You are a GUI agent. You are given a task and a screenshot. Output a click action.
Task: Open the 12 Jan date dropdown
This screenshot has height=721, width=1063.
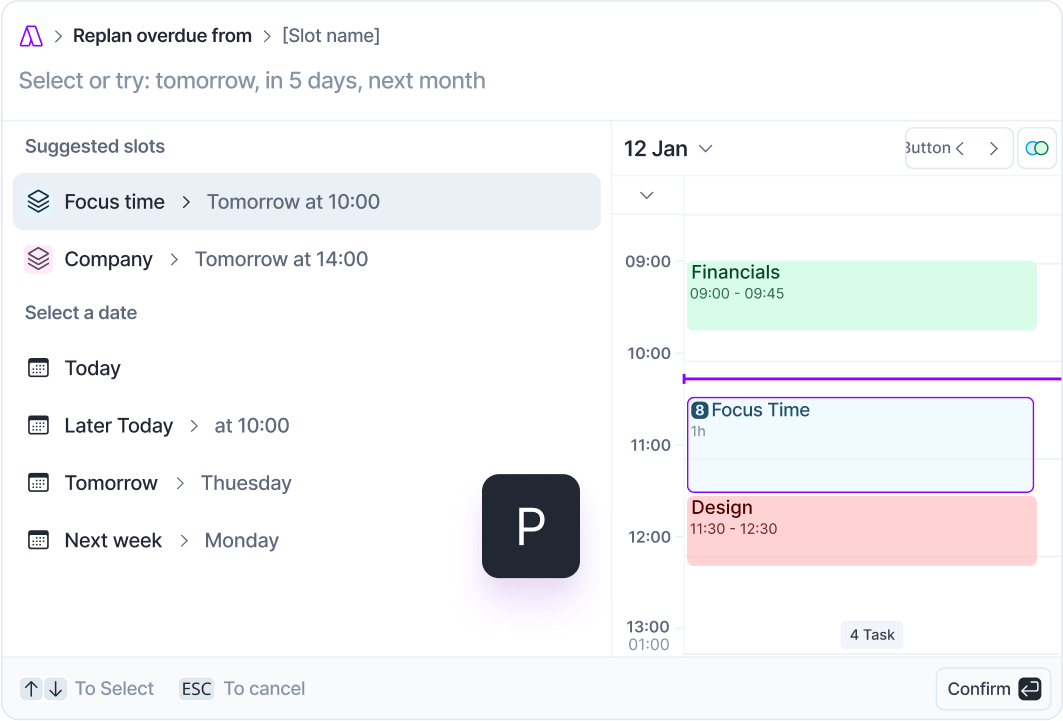point(668,148)
